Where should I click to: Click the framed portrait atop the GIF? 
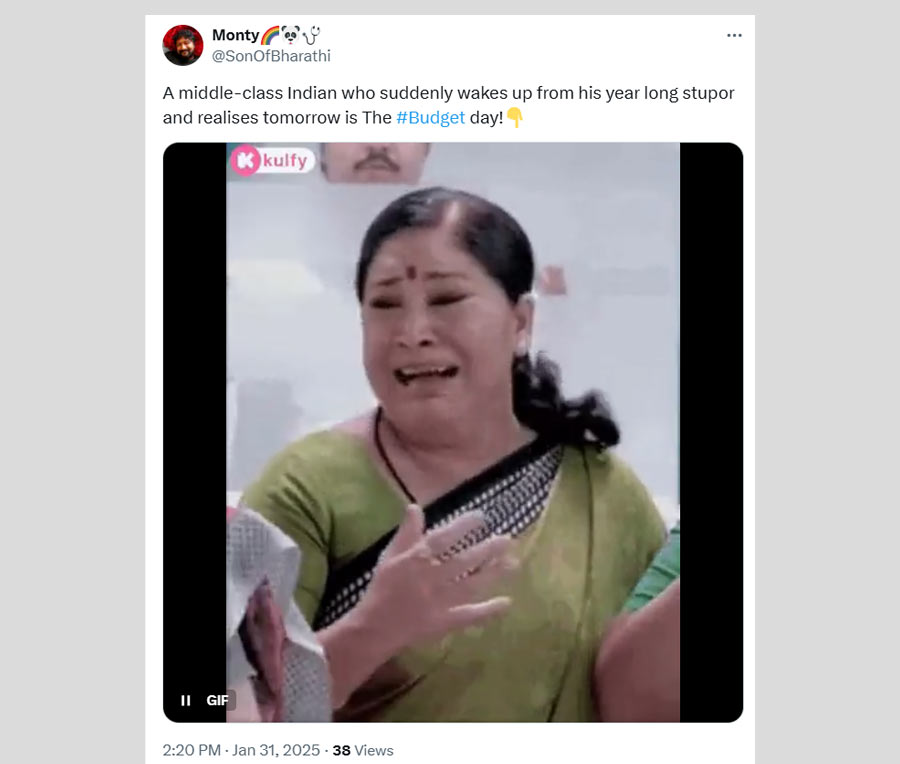point(375,161)
